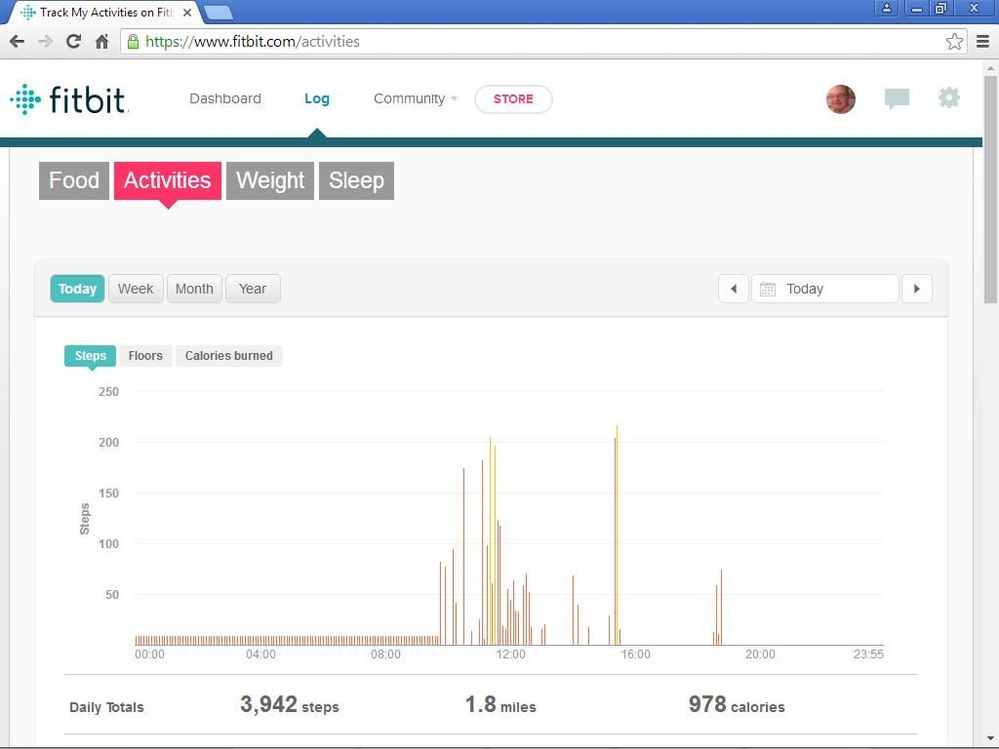
Task: Click the Daily Totals label
Action: coord(106,707)
